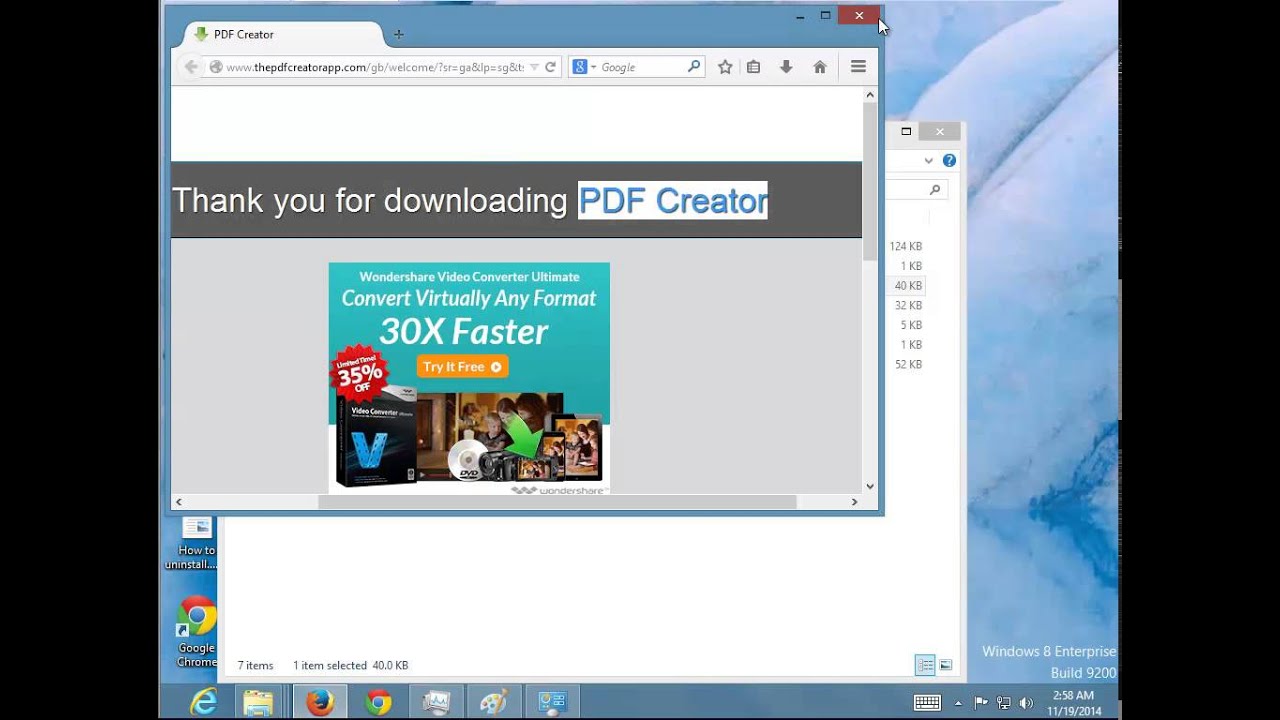Open the Firefox hamburger menu

(x=858, y=67)
